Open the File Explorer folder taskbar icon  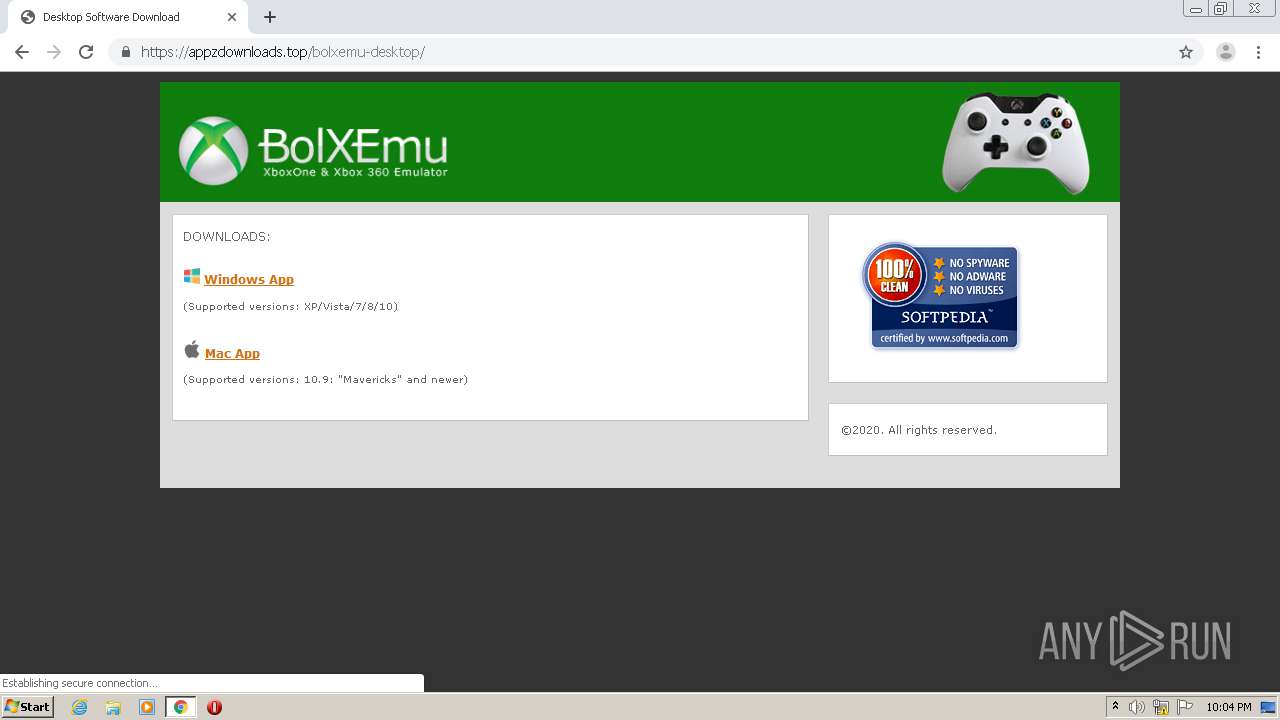pyautogui.click(x=113, y=707)
